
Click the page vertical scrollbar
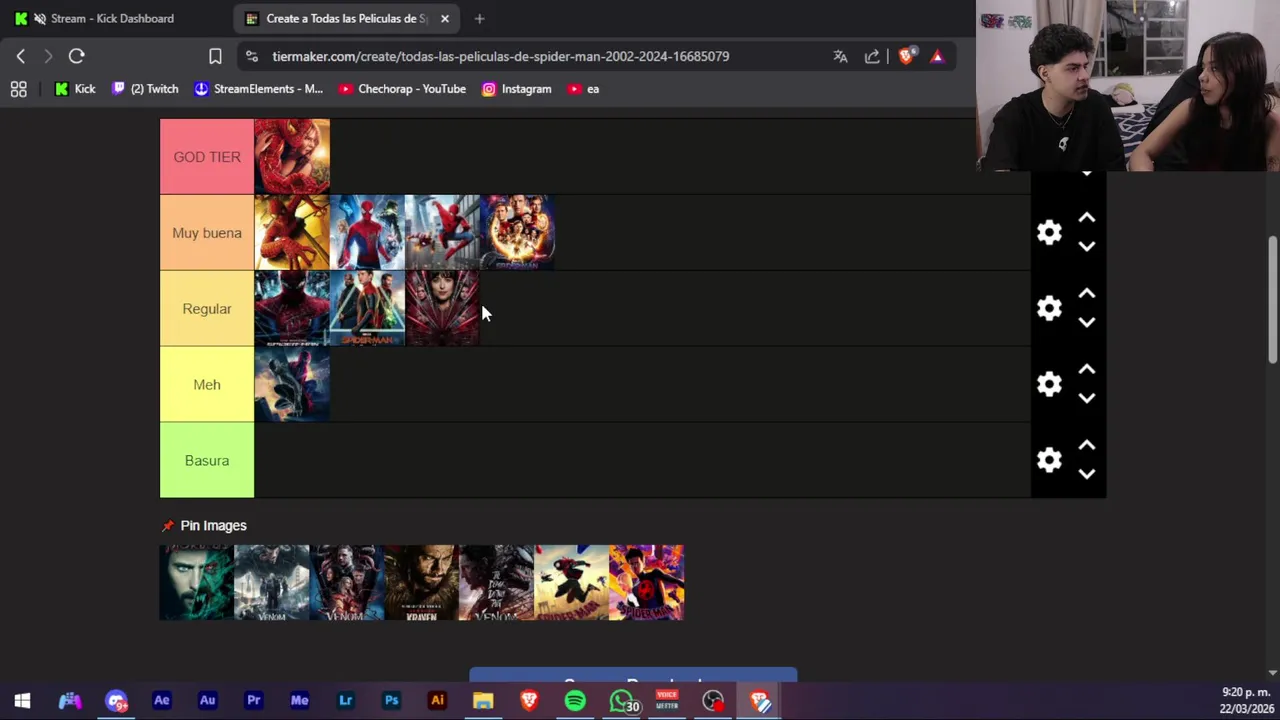tap(1273, 300)
